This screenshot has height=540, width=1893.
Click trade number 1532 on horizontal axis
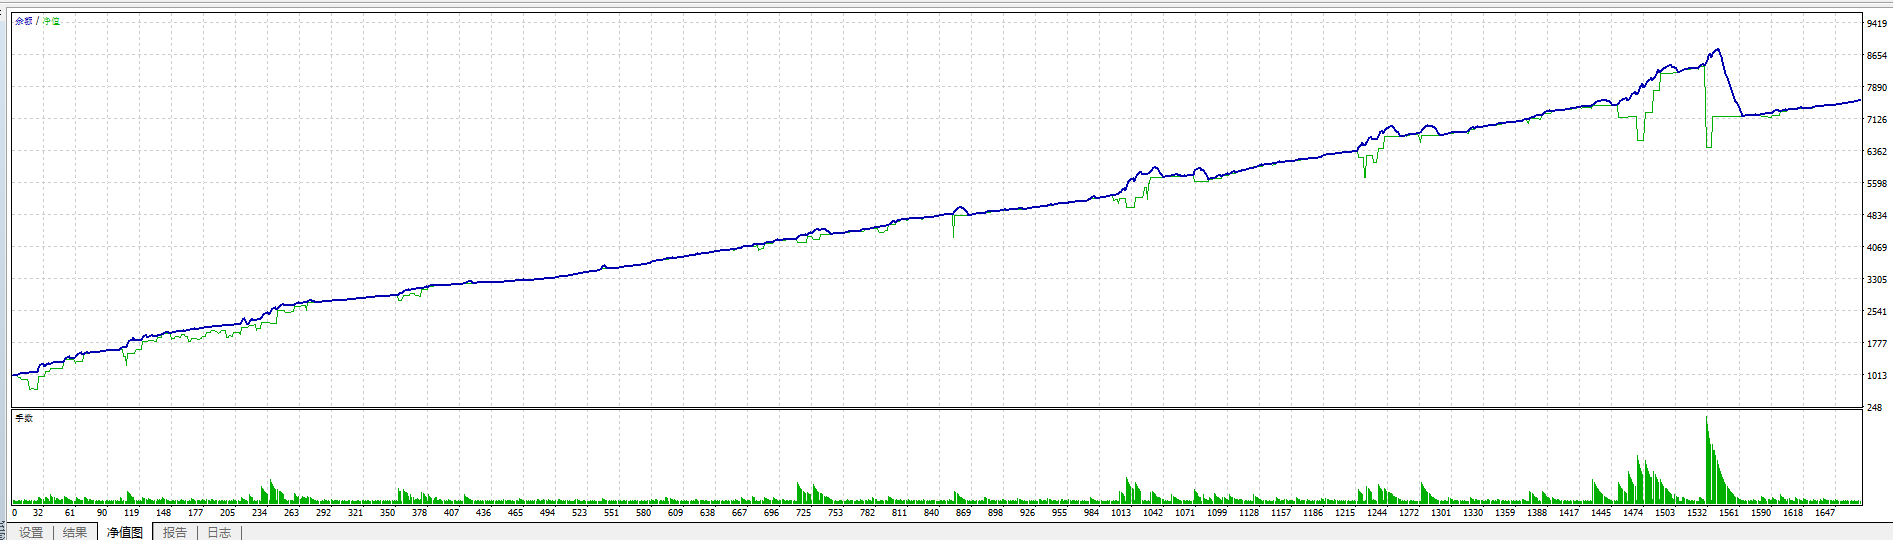[x=1697, y=512]
